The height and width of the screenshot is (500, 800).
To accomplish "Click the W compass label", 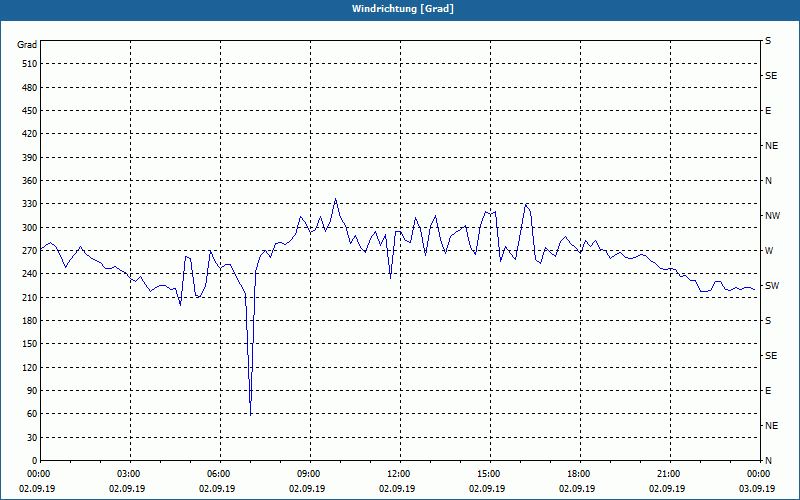I will 769,251.
